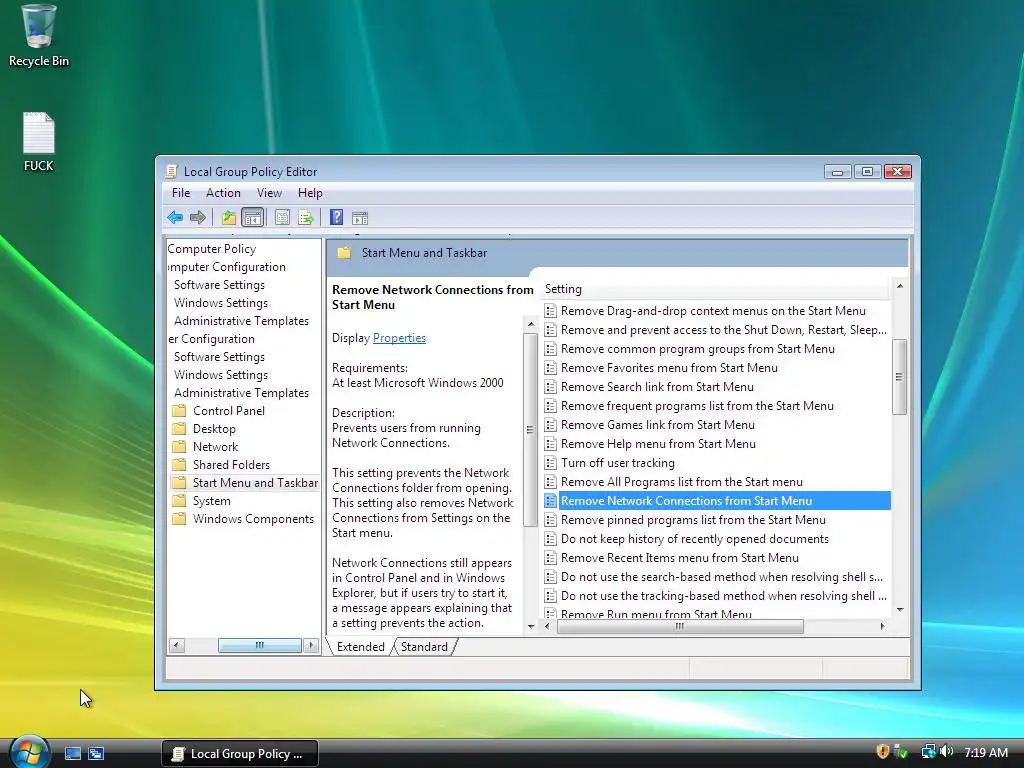Select Remove Search link from Start Menu

coord(657,387)
